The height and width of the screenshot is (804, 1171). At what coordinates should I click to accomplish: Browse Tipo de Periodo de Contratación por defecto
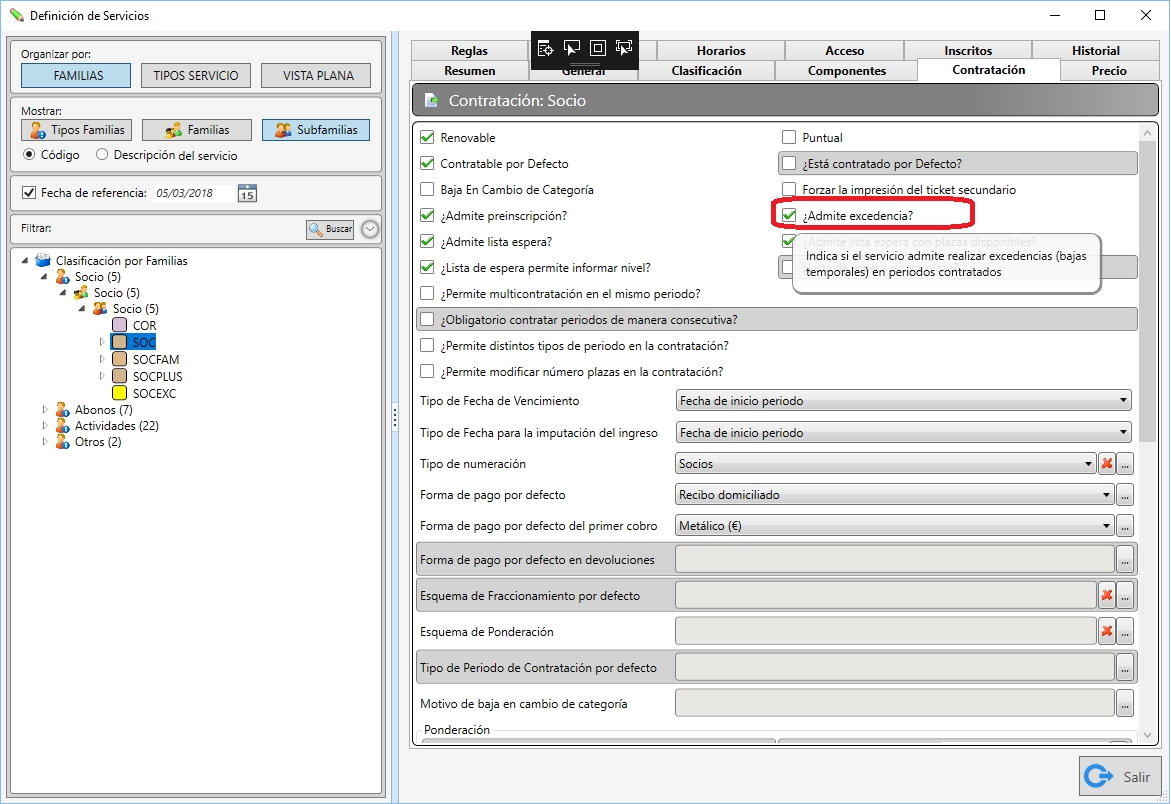click(1125, 667)
